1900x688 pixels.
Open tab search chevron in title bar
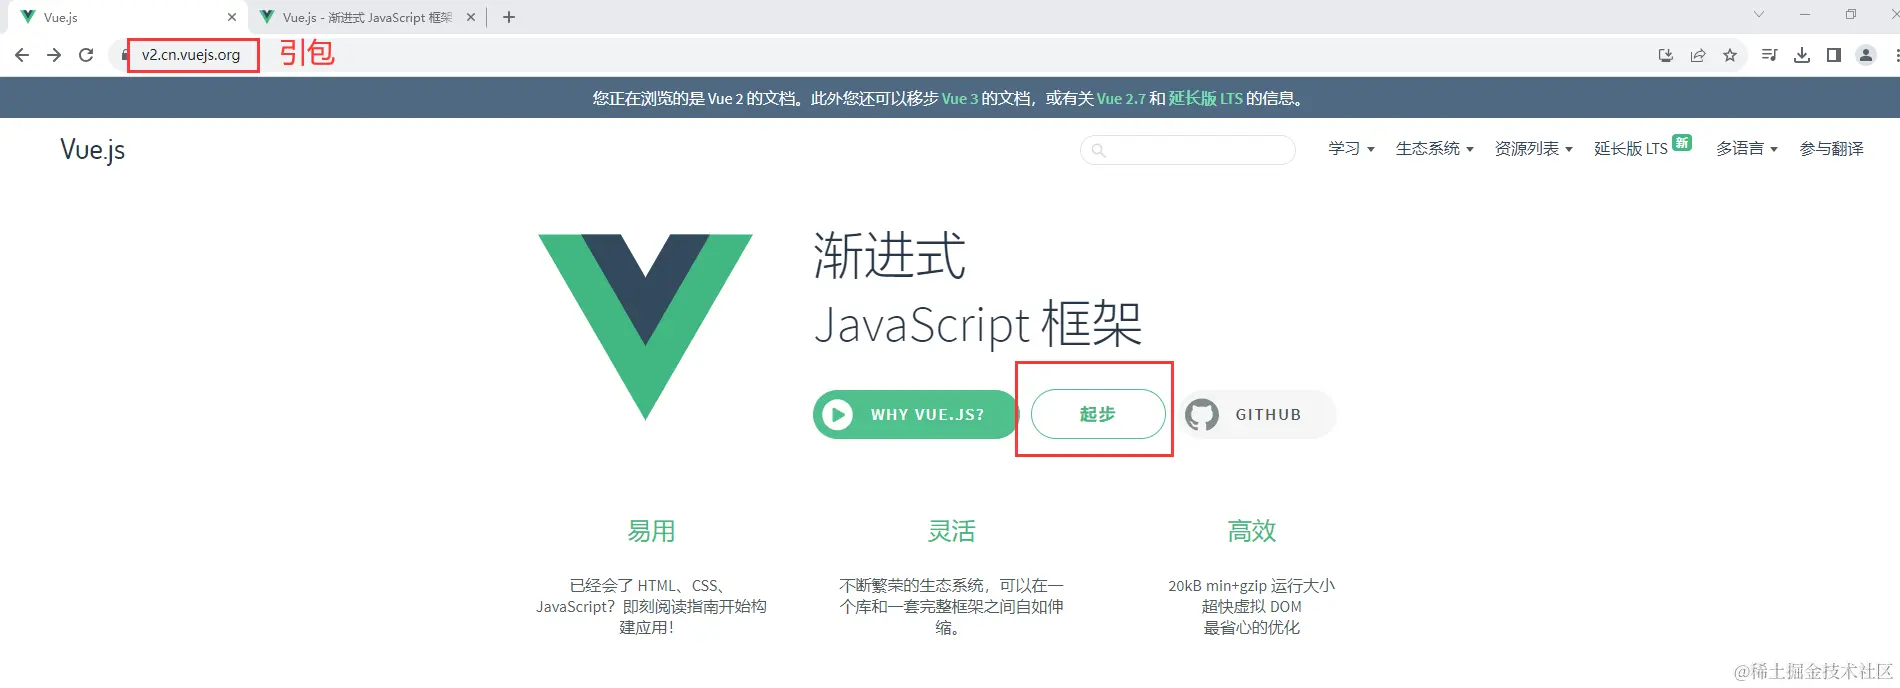[1759, 15]
